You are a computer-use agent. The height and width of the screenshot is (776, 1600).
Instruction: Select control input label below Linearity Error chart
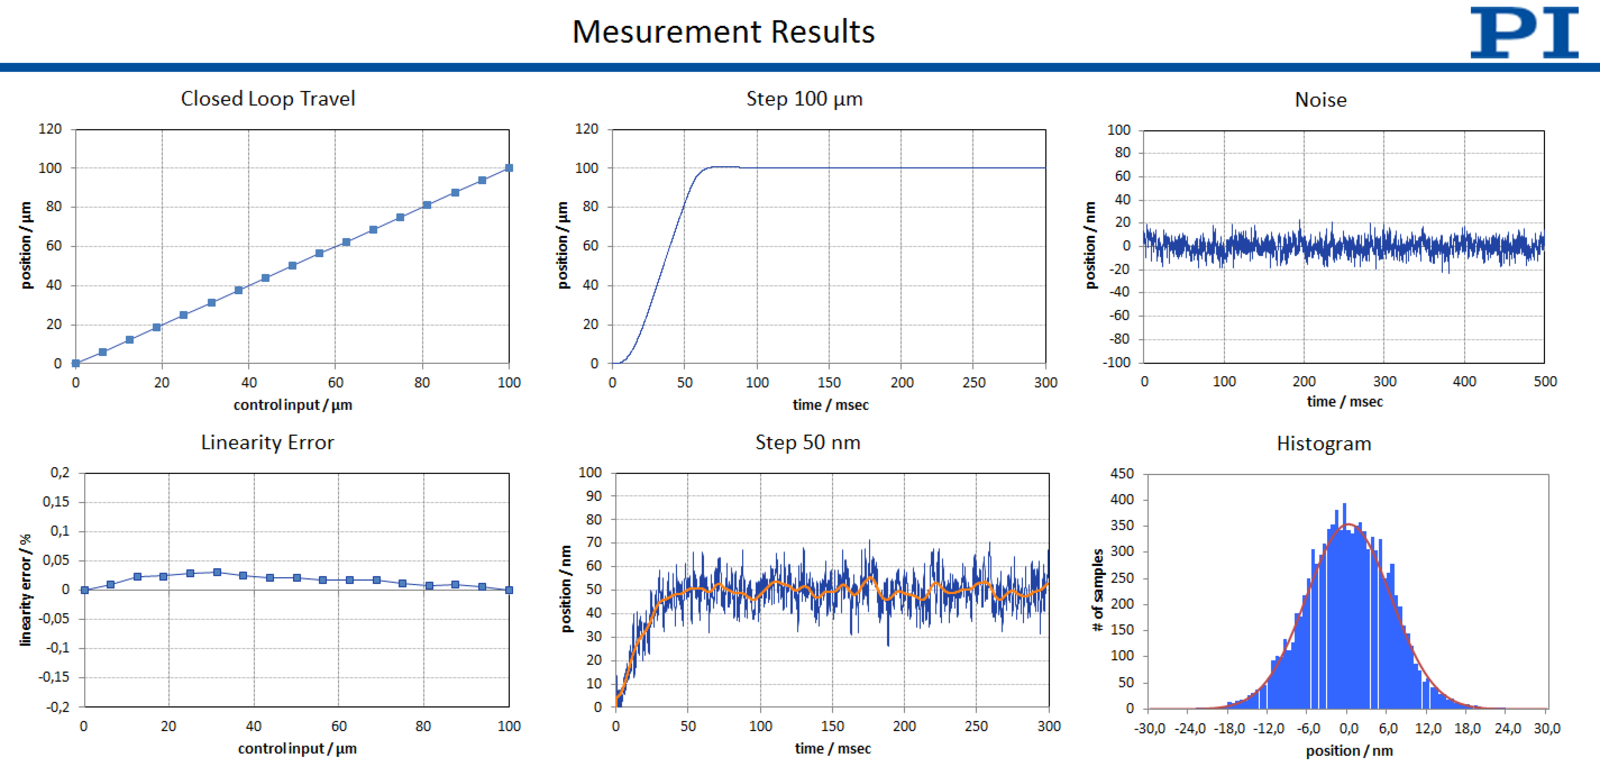(297, 749)
